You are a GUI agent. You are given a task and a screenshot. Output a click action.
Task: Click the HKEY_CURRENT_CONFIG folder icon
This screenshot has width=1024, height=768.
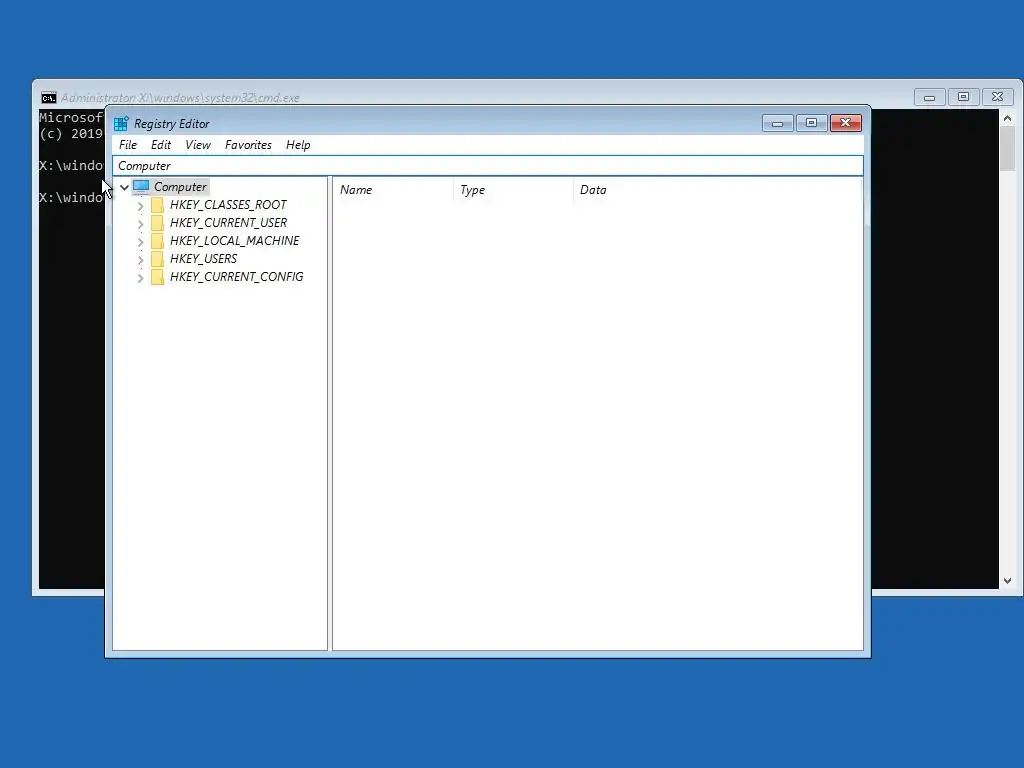[x=157, y=277]
